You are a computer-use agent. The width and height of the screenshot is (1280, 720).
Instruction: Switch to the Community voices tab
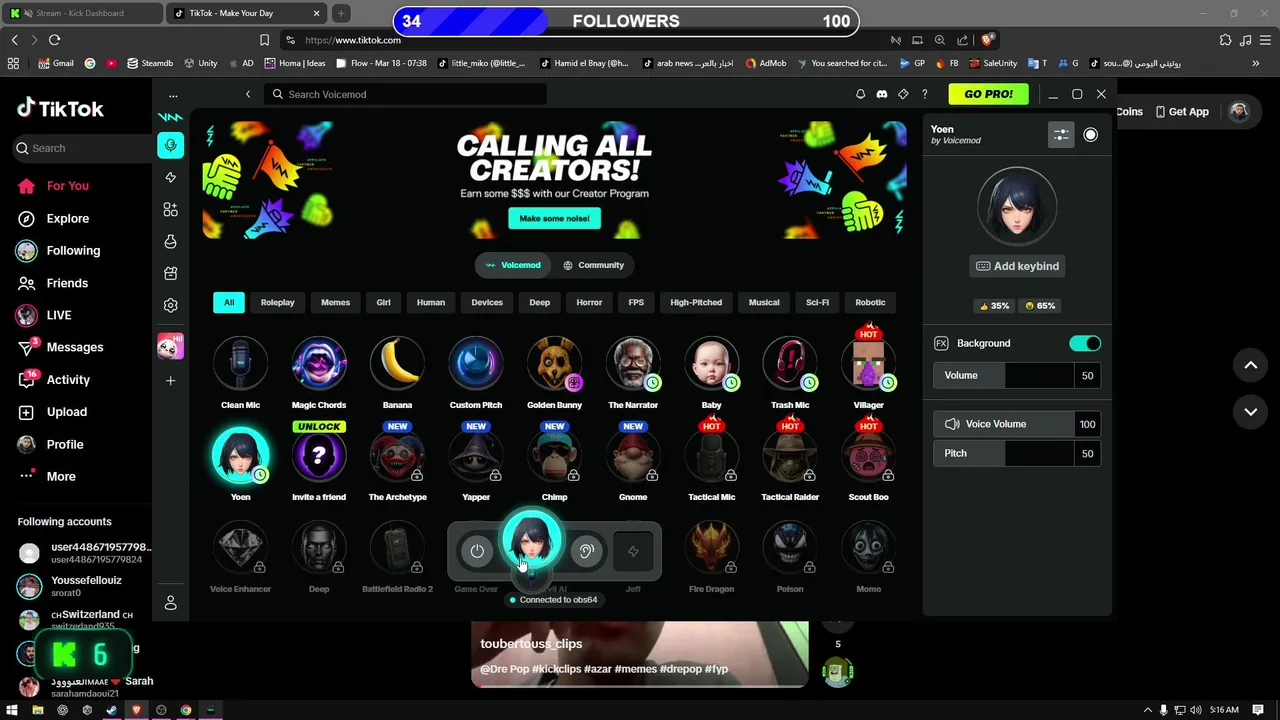tap(593, 265)
